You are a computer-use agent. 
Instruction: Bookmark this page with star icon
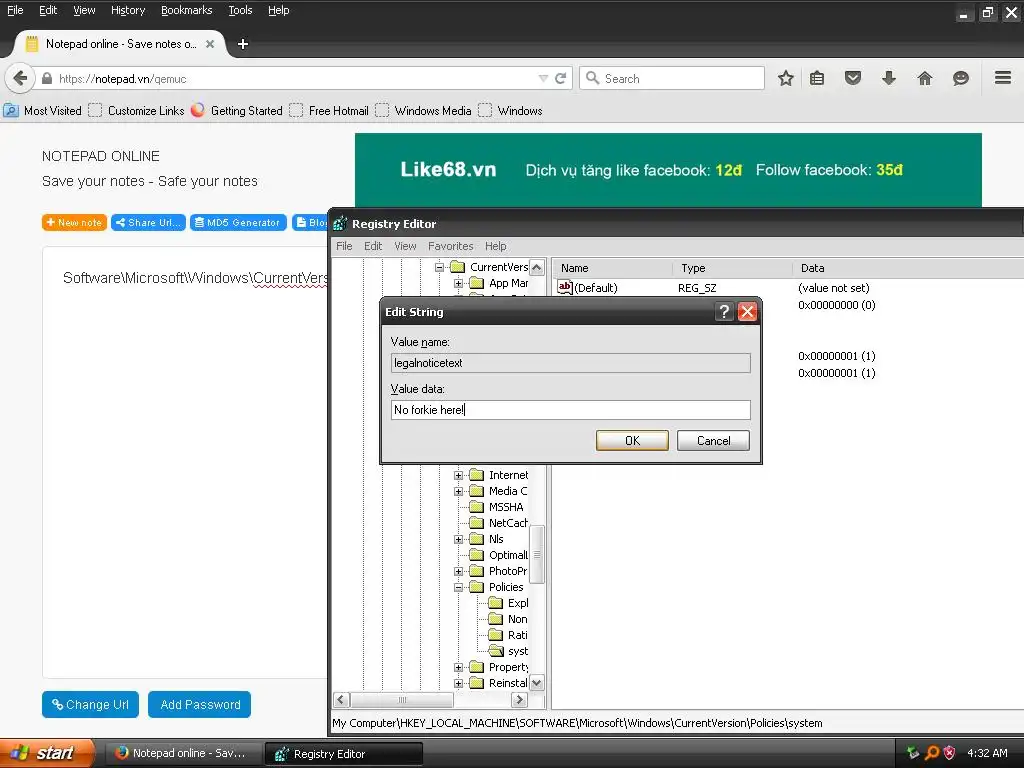[786, 78]
